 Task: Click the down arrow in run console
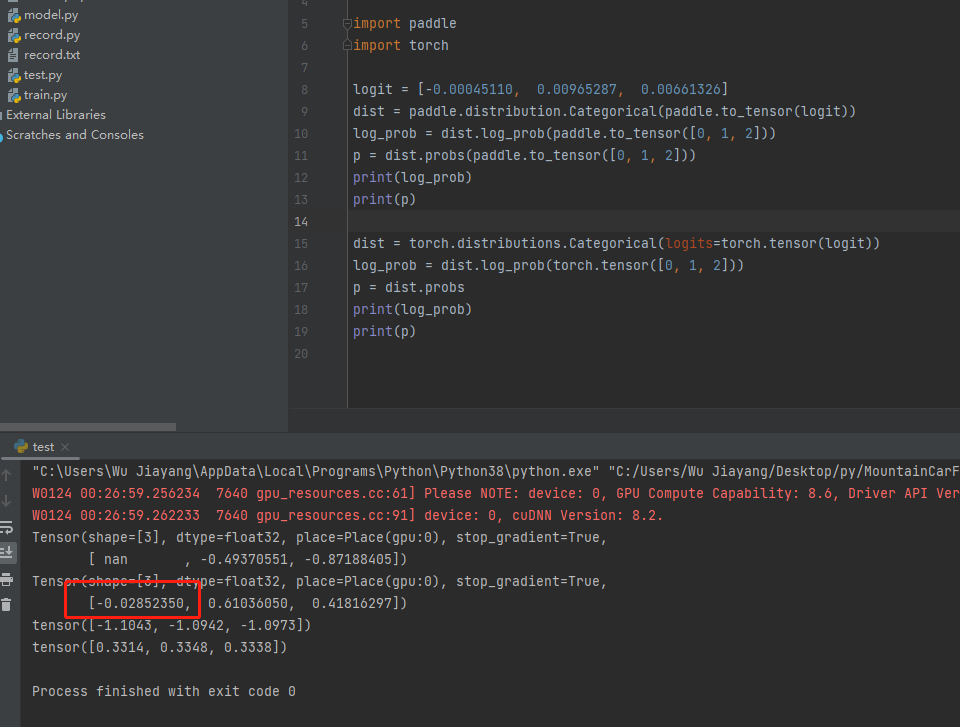pos(6,501)
